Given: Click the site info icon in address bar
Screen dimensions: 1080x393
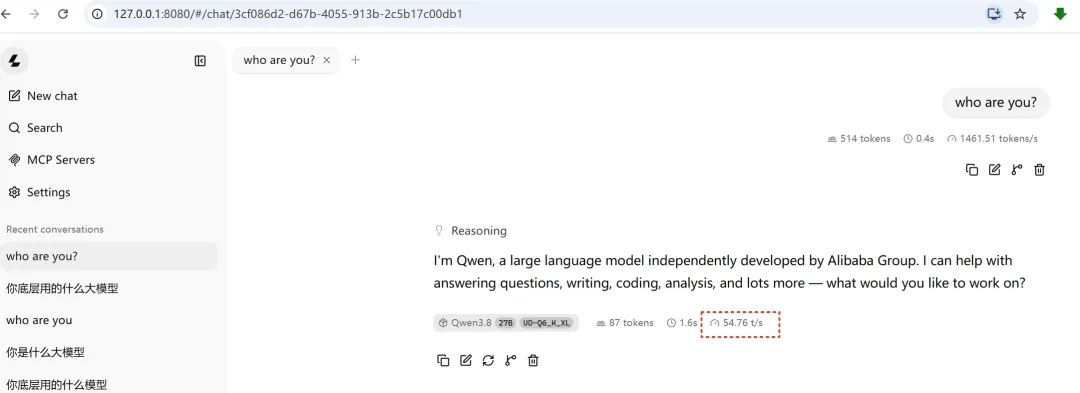Looking at the screenshot, I should click(x=98, y=14).
